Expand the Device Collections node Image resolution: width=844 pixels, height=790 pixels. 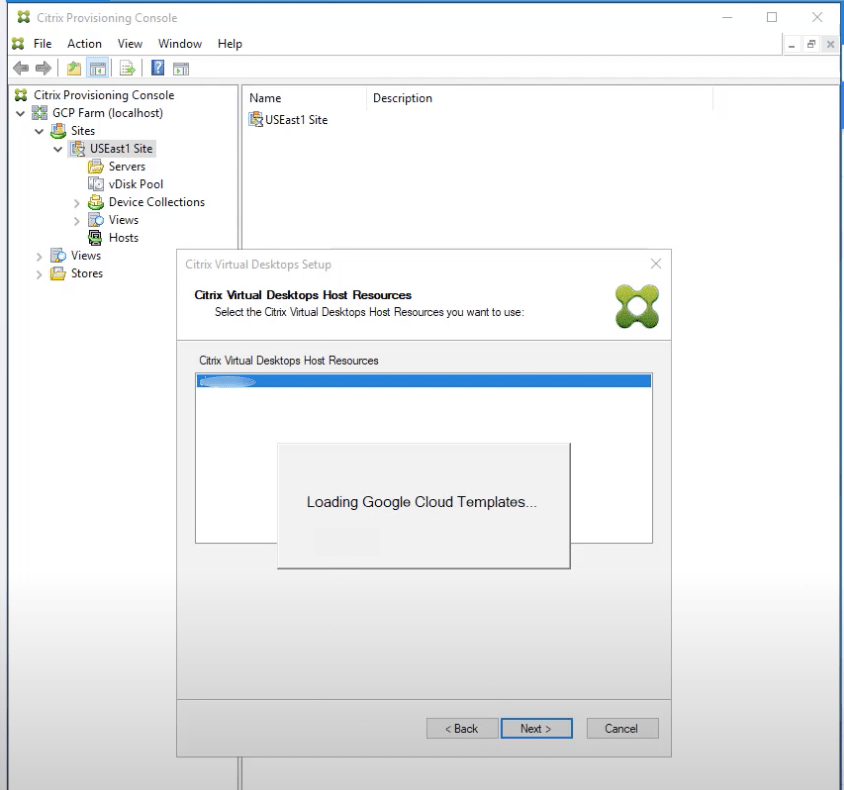pos(77,202)
